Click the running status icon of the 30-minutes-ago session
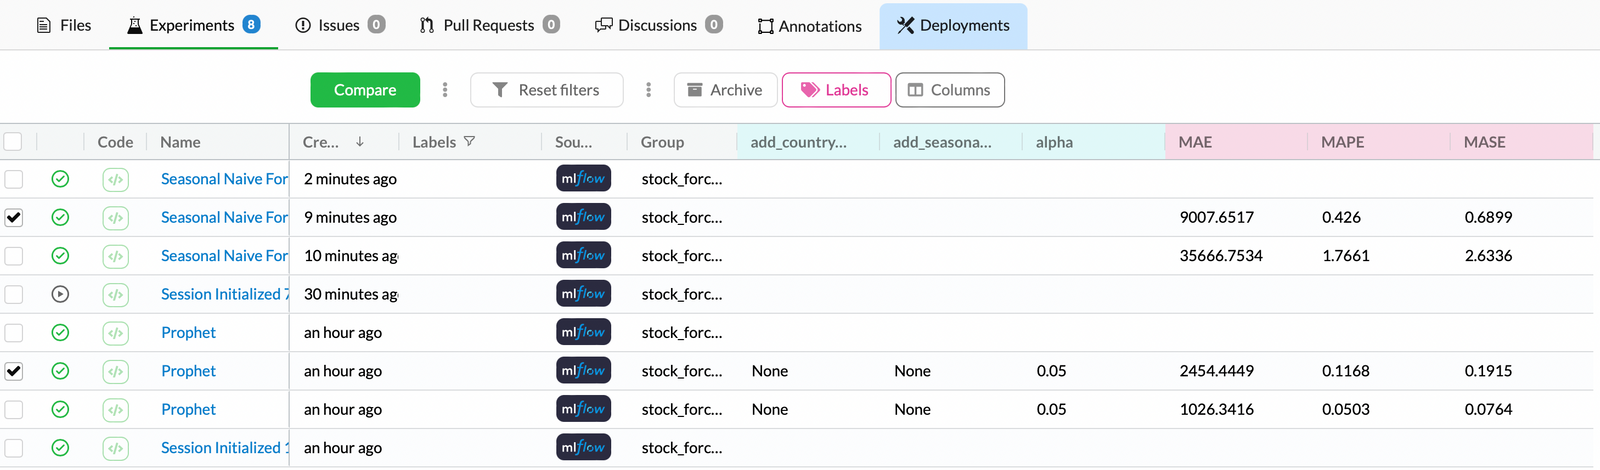Viewport: 1600px width, 470px height. click(60, 294)
